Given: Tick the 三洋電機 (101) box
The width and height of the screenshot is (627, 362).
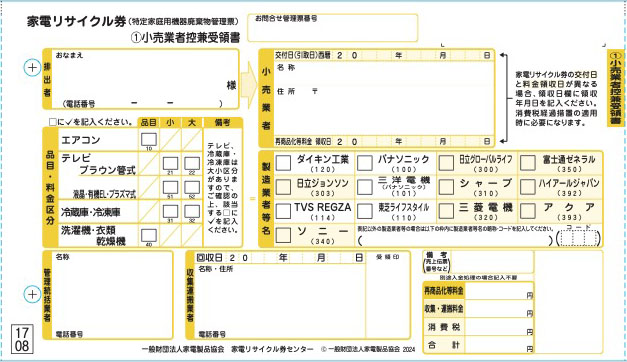Looking at the screenshot, I should point(365,187).
